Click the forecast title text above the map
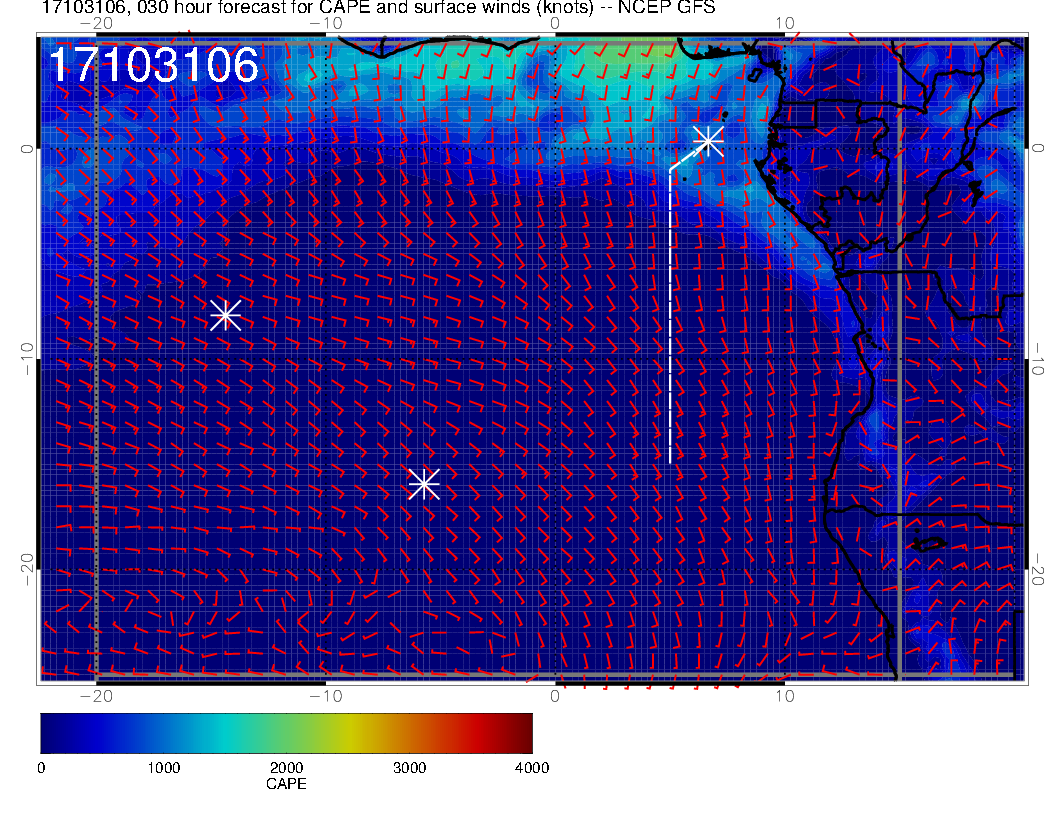This screenshot has width=1056, height=816. [378, 8]
